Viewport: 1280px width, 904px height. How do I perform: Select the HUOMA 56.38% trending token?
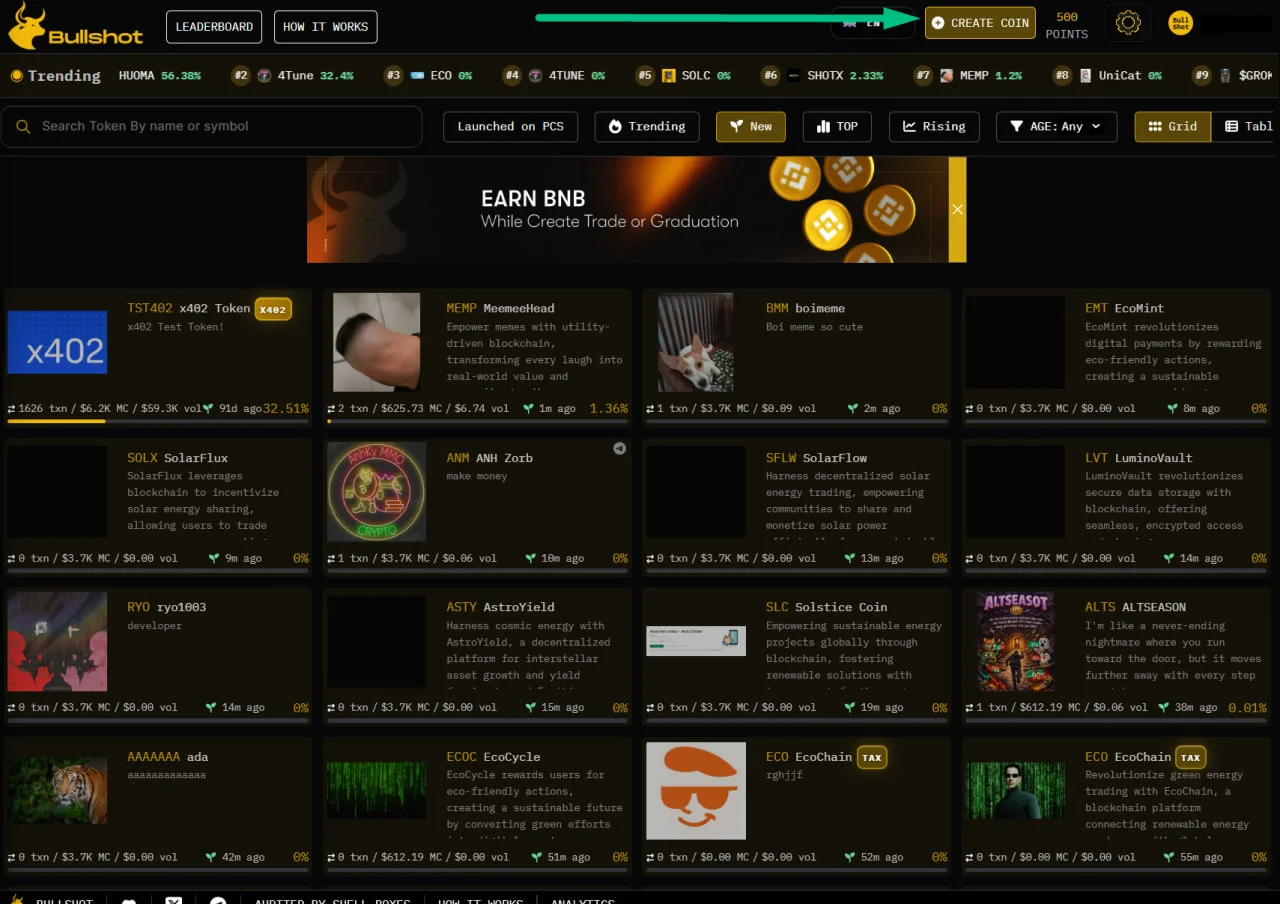coord(160,75)
